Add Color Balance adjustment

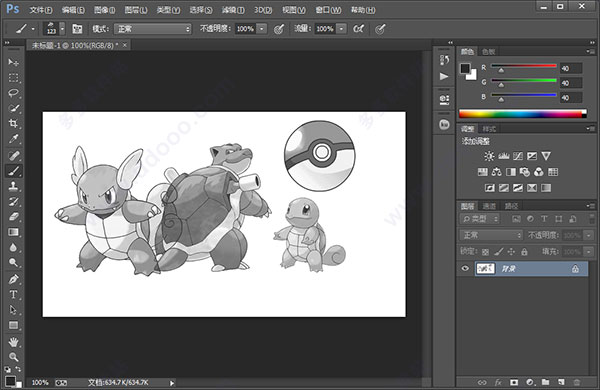click(x=497, y=172)
